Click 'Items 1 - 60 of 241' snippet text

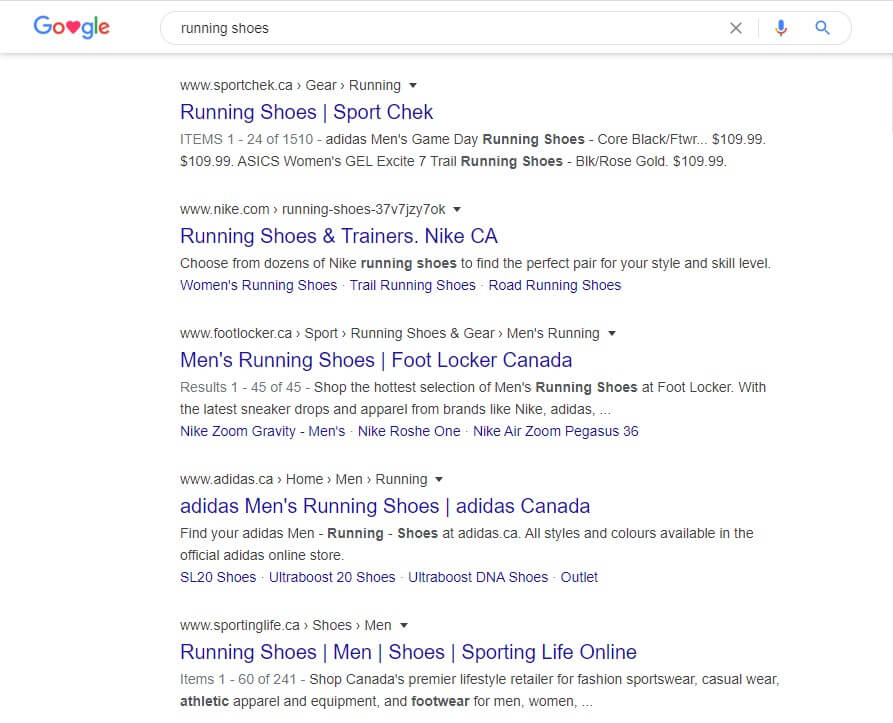pyautogui.click(x=239, y=680)
